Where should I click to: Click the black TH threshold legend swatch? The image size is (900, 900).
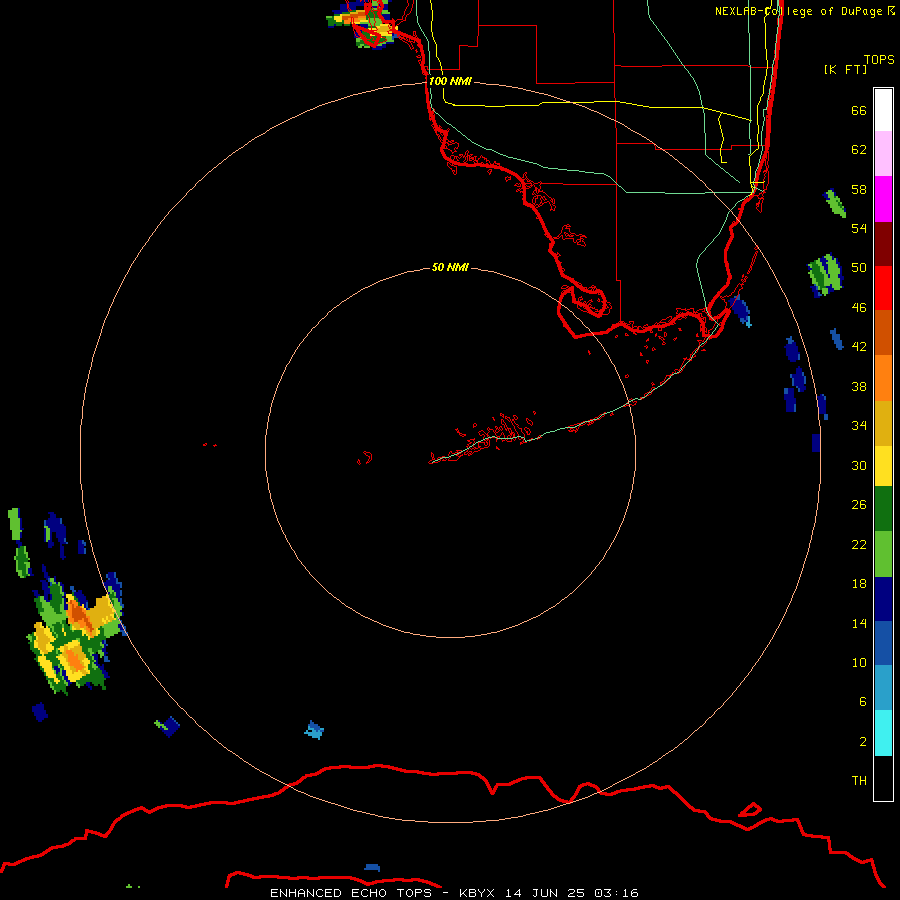coord(883,778)
